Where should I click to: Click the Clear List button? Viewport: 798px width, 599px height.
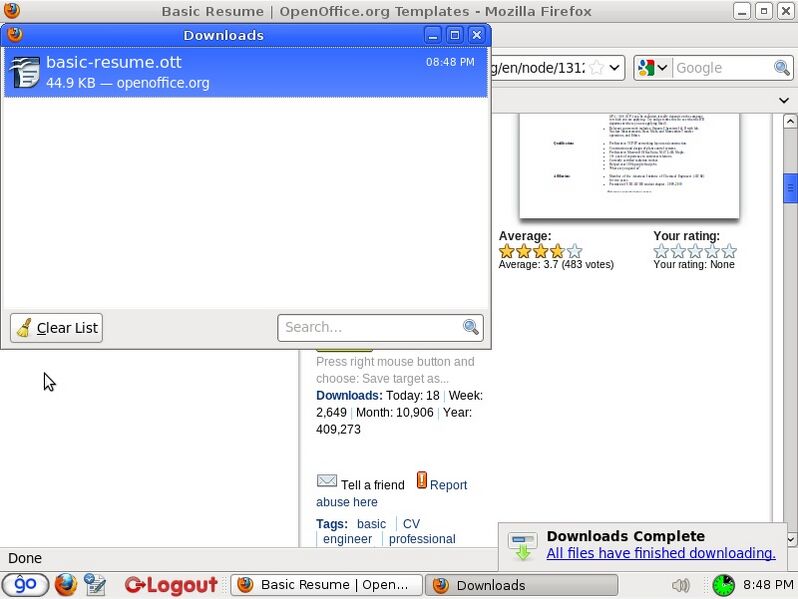(x=56, y=328)
